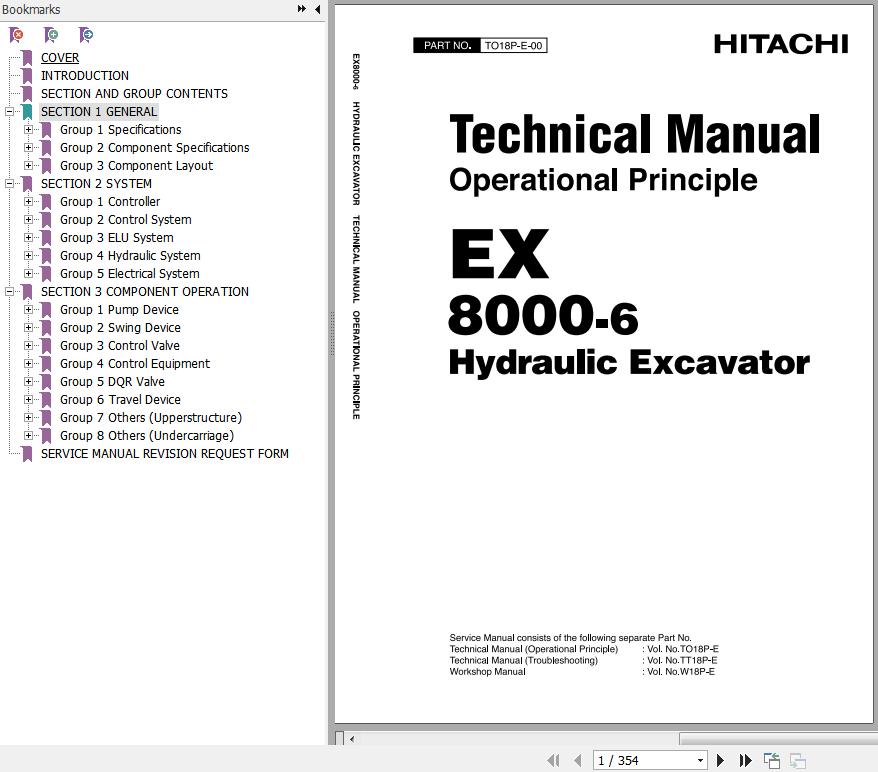The width and height of the screenshot is (878, 772).
Task: Expand Group 4 Hydraulic System
Action: pyautogui.click(x=29, y=256)
